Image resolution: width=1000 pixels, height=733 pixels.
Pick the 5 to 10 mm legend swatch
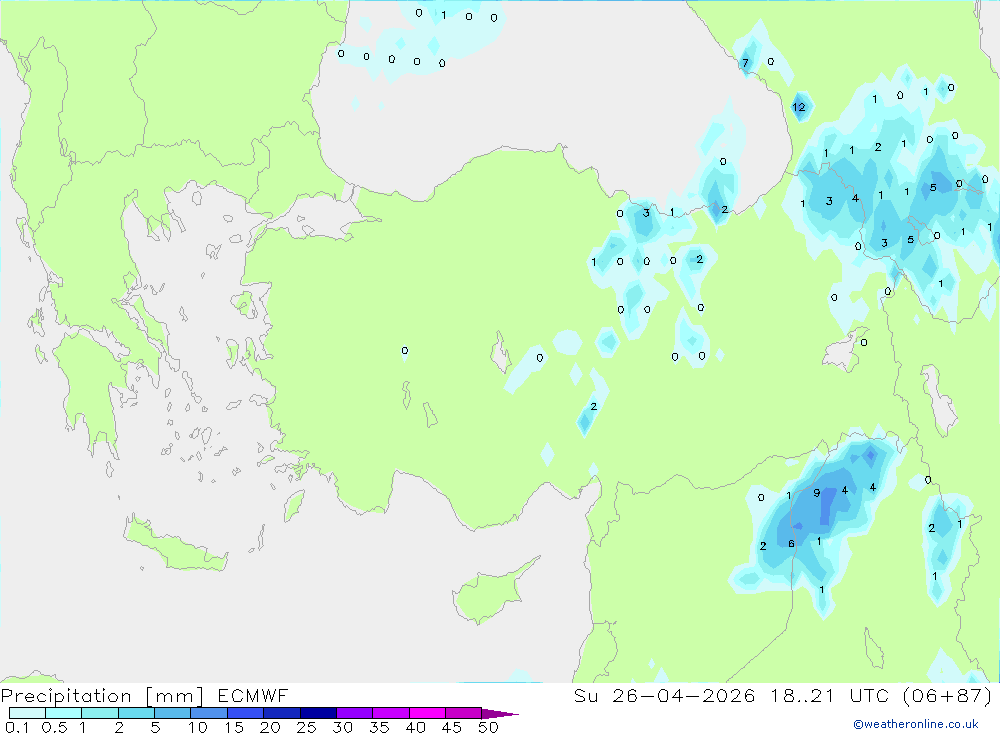172,713
